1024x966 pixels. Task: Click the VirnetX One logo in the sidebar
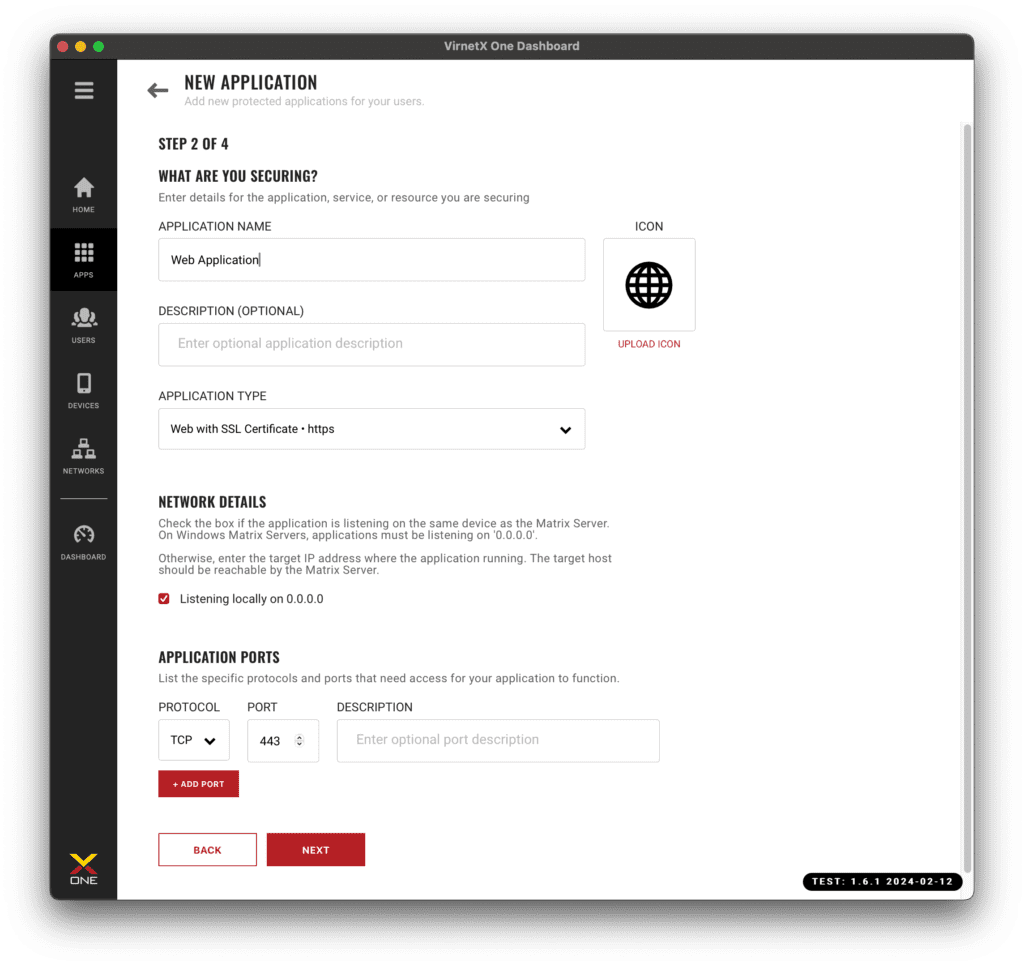[x=84, y=869]
